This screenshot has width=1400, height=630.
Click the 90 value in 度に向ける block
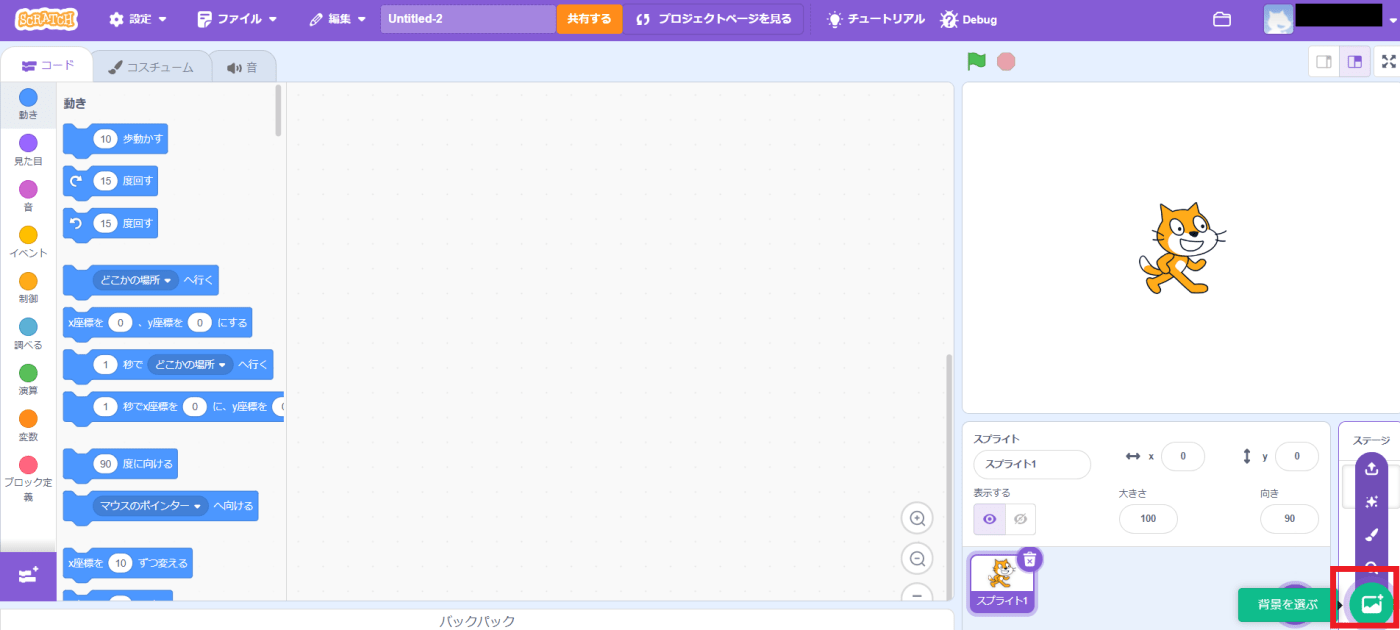tap(105, 463)
